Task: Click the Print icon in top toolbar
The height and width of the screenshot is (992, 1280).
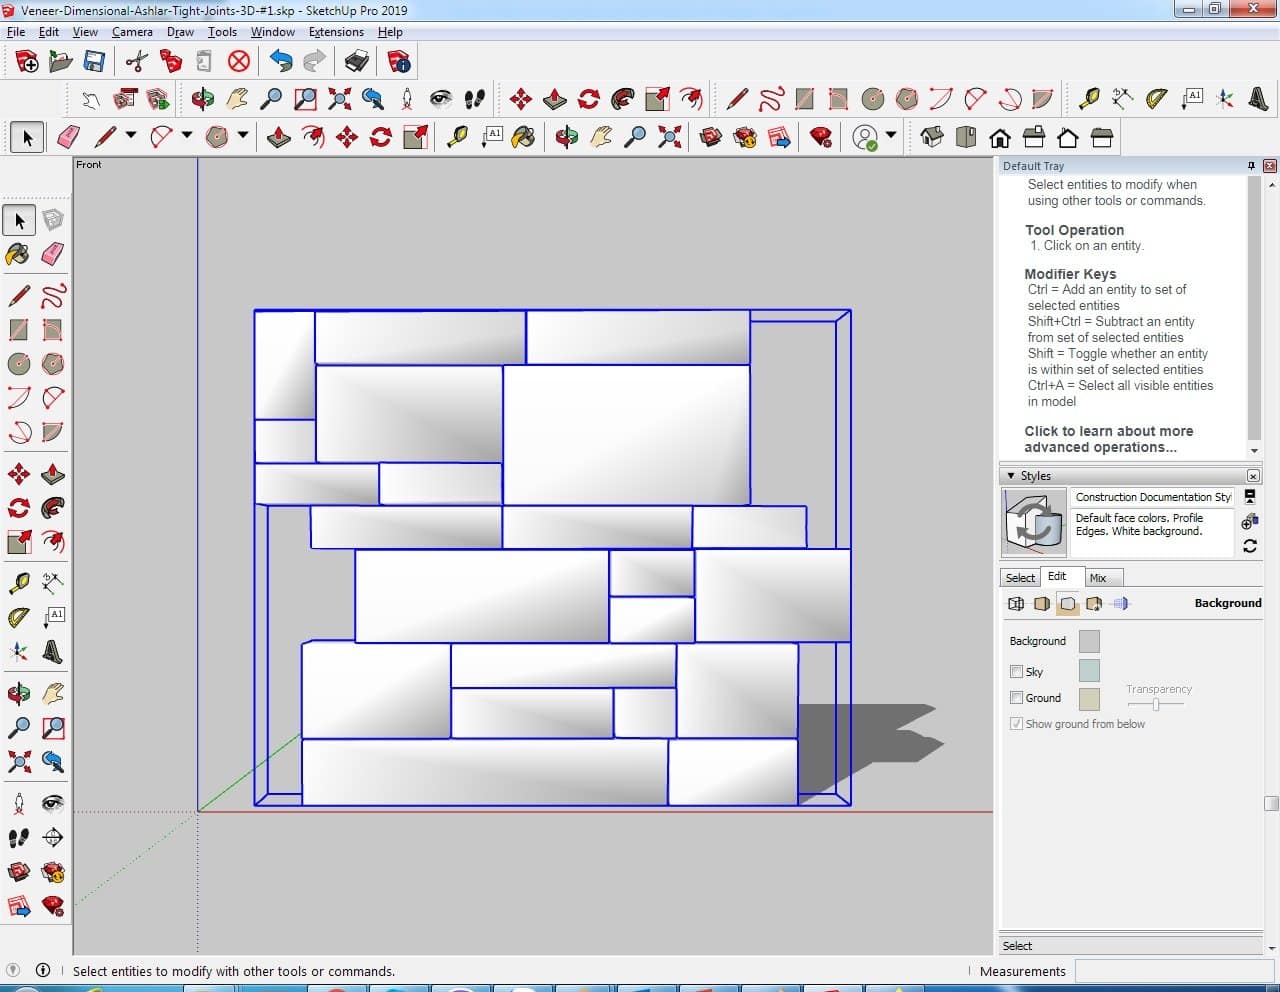Action: tap(357, 62)
